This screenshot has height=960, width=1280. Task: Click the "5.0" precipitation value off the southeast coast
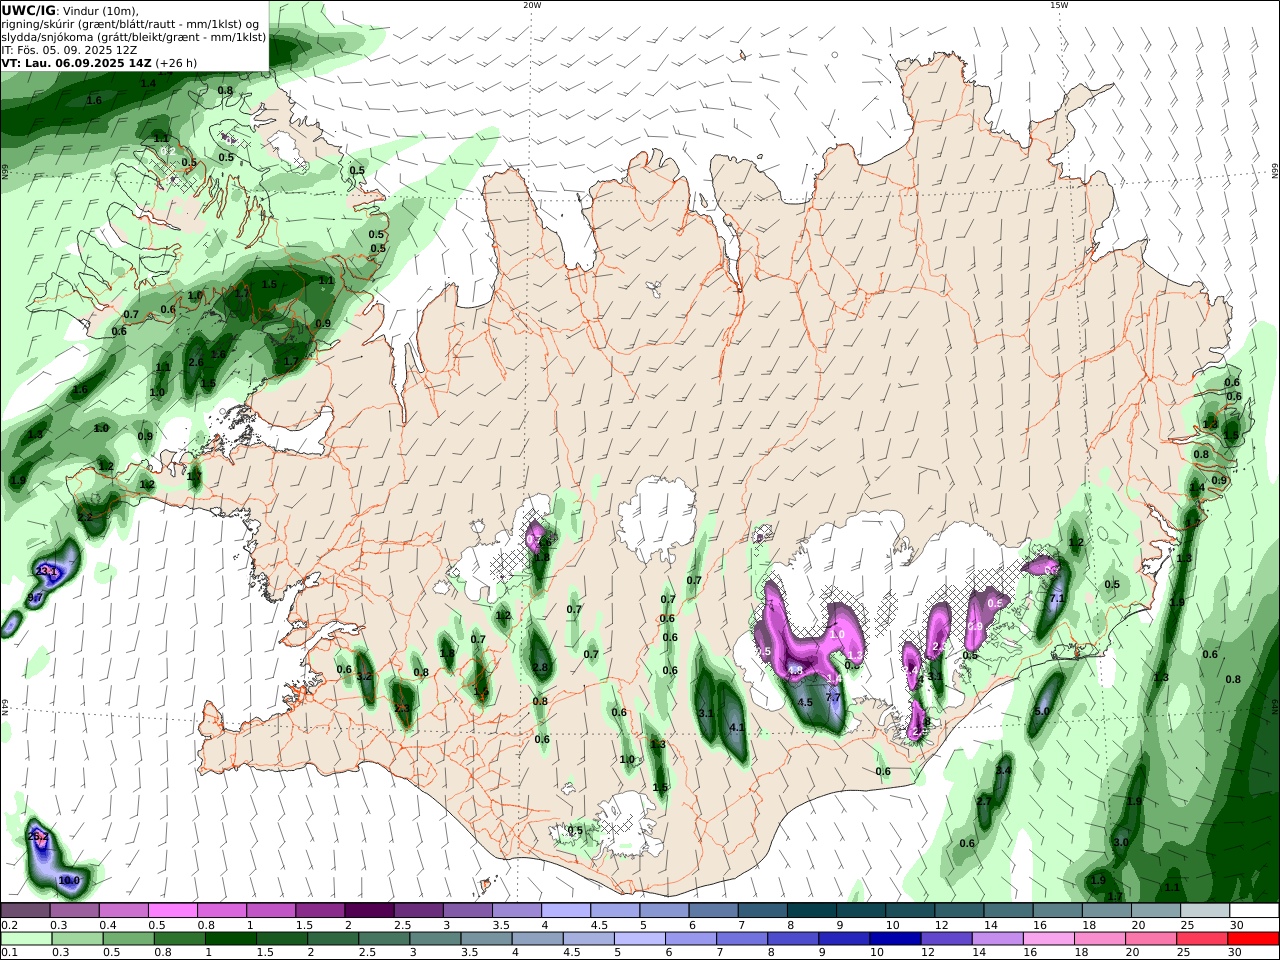pos(1041,711)
